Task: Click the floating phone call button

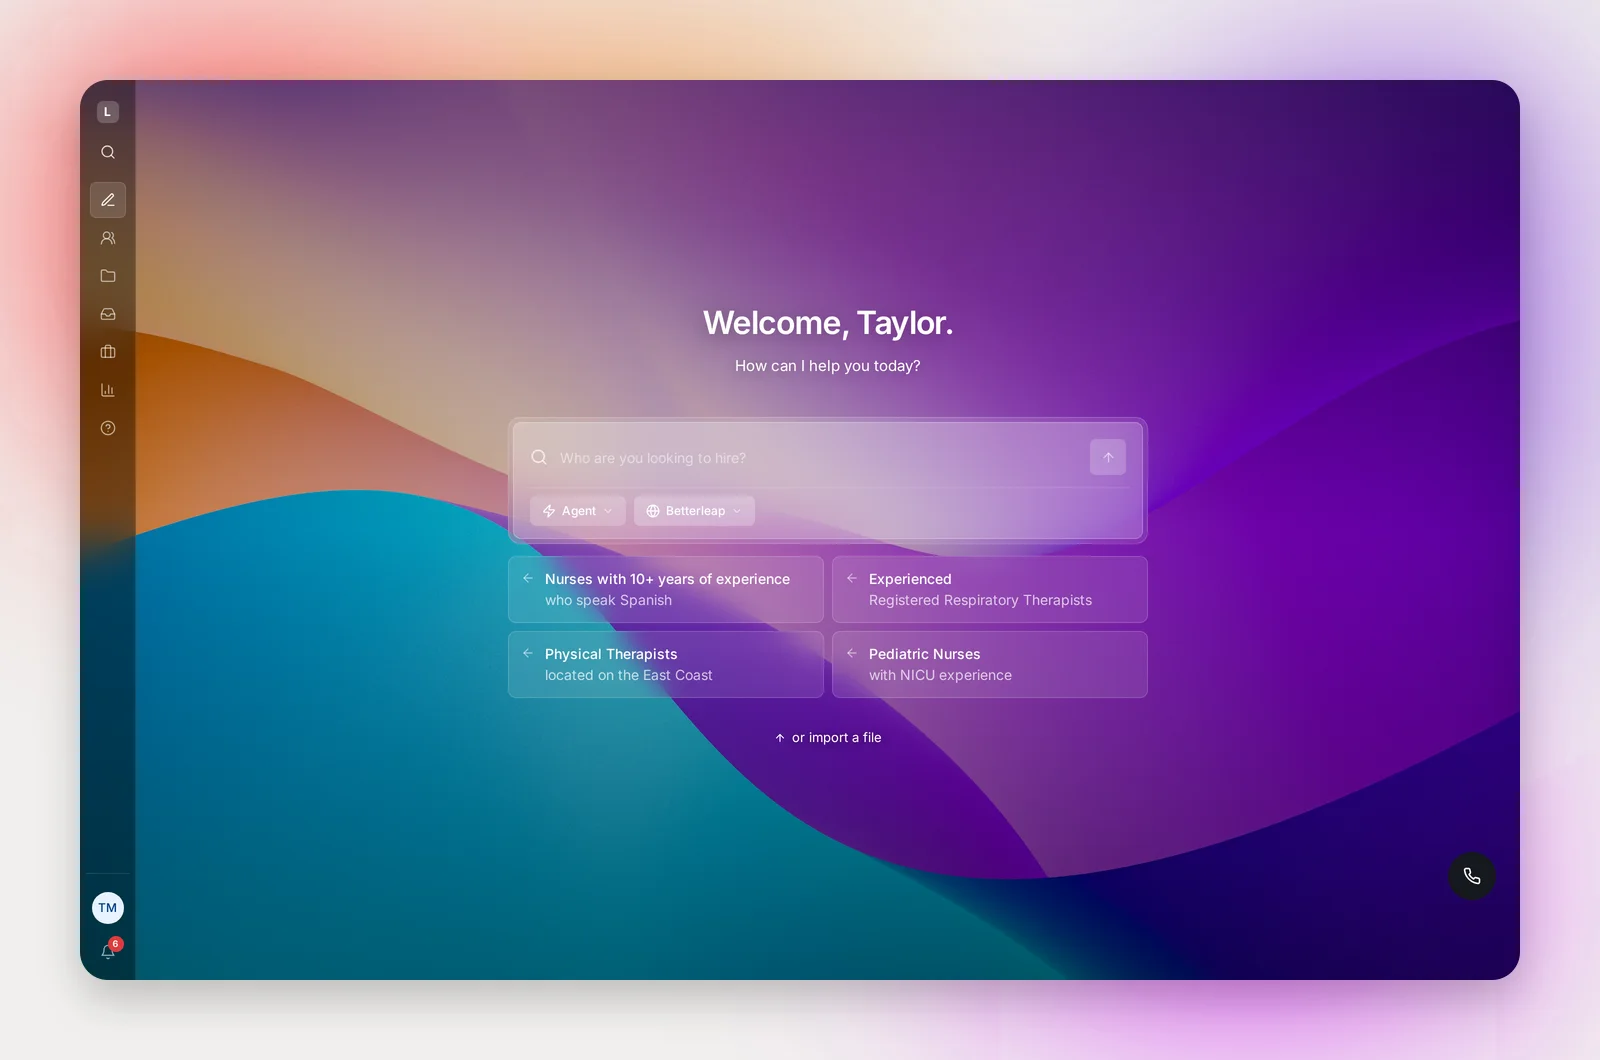Action: [x=1472, y=876]
